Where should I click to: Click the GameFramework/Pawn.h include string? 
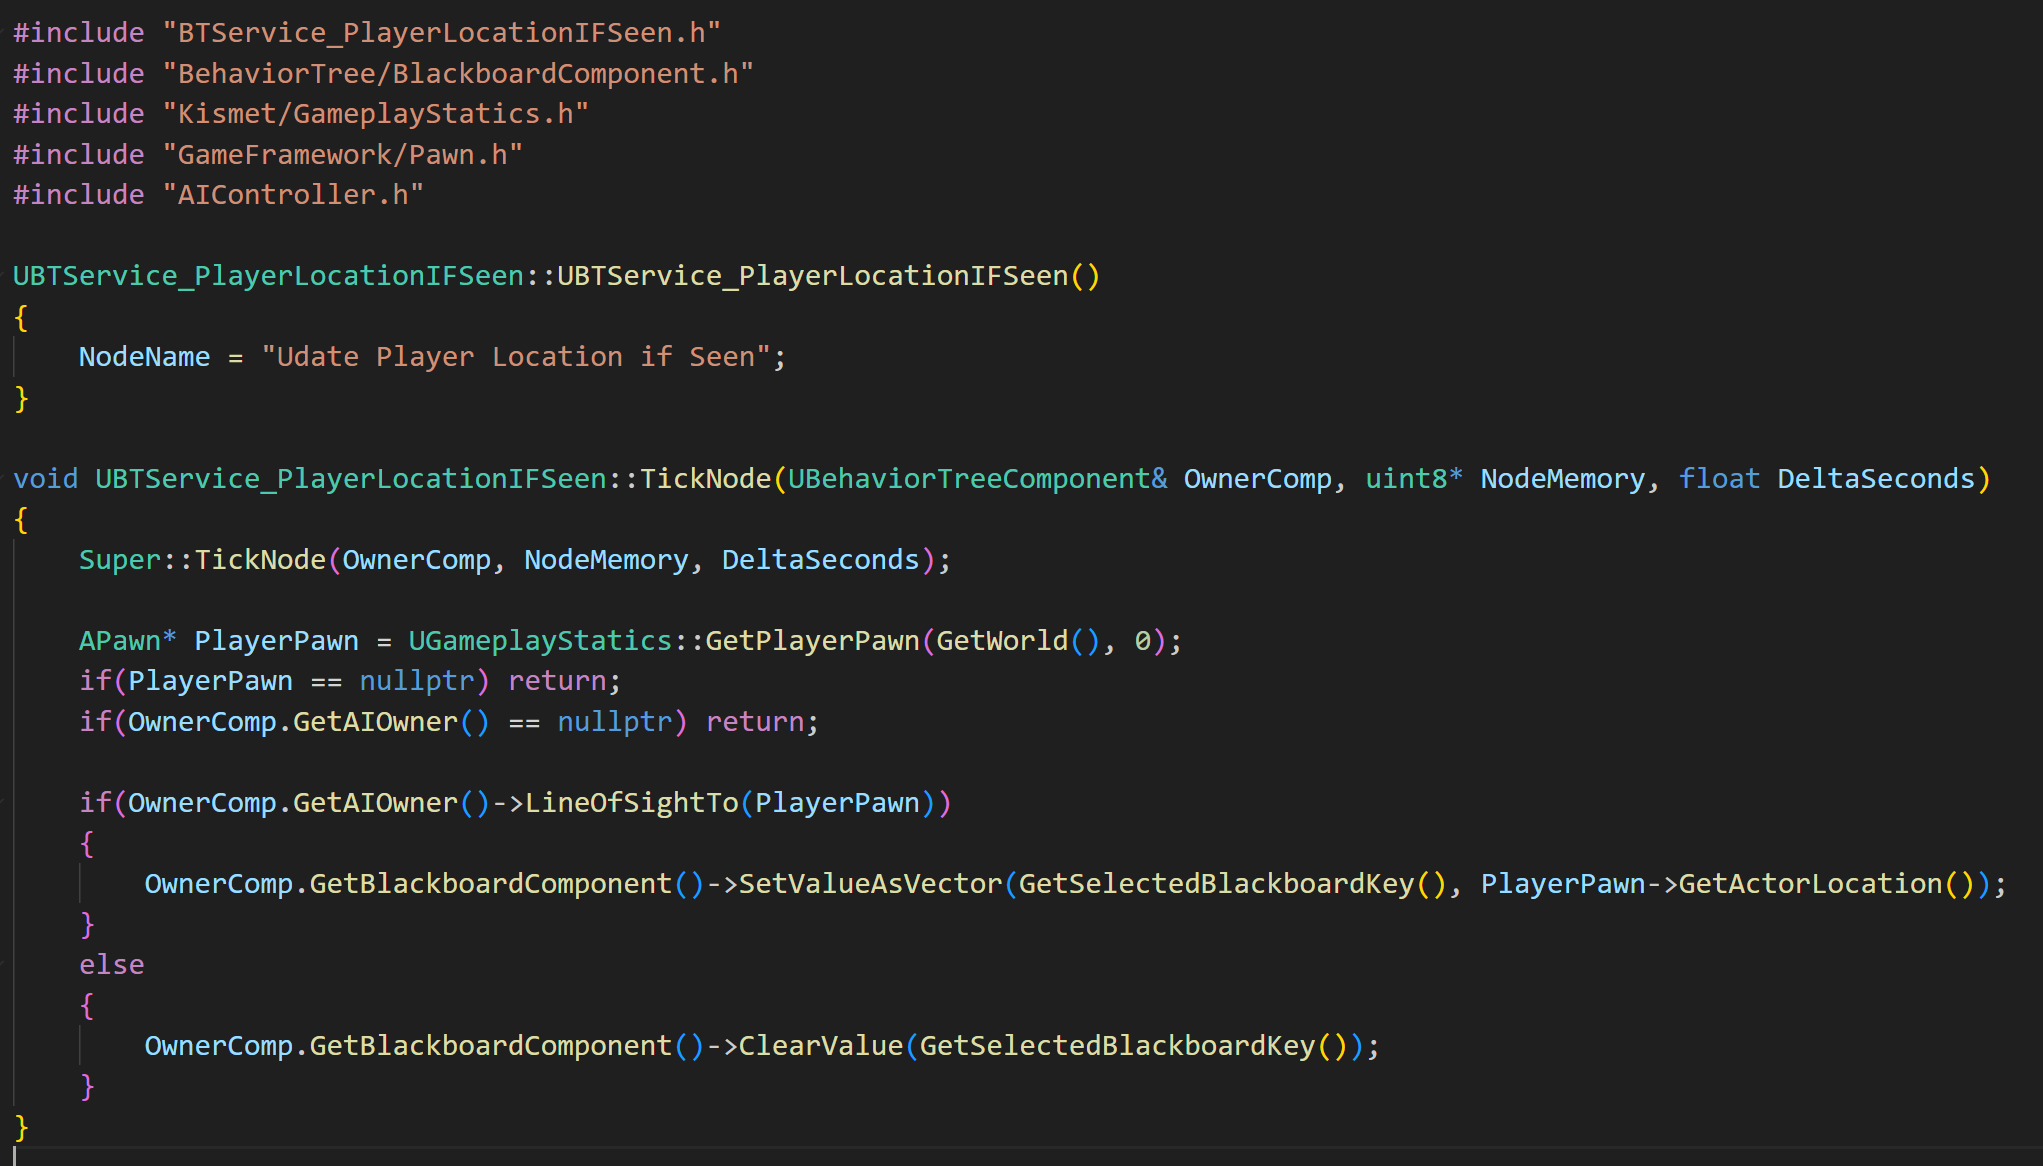342,155
